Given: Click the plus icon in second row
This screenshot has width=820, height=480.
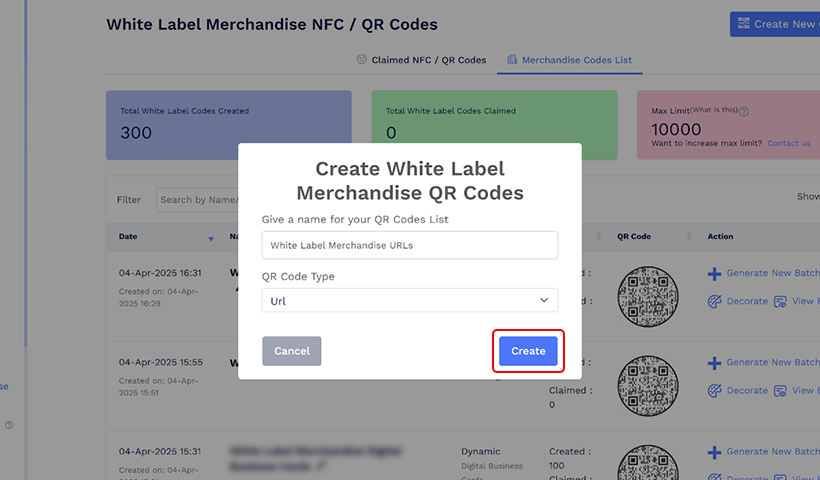Looking at the screenshot, I should pos(714,362).
